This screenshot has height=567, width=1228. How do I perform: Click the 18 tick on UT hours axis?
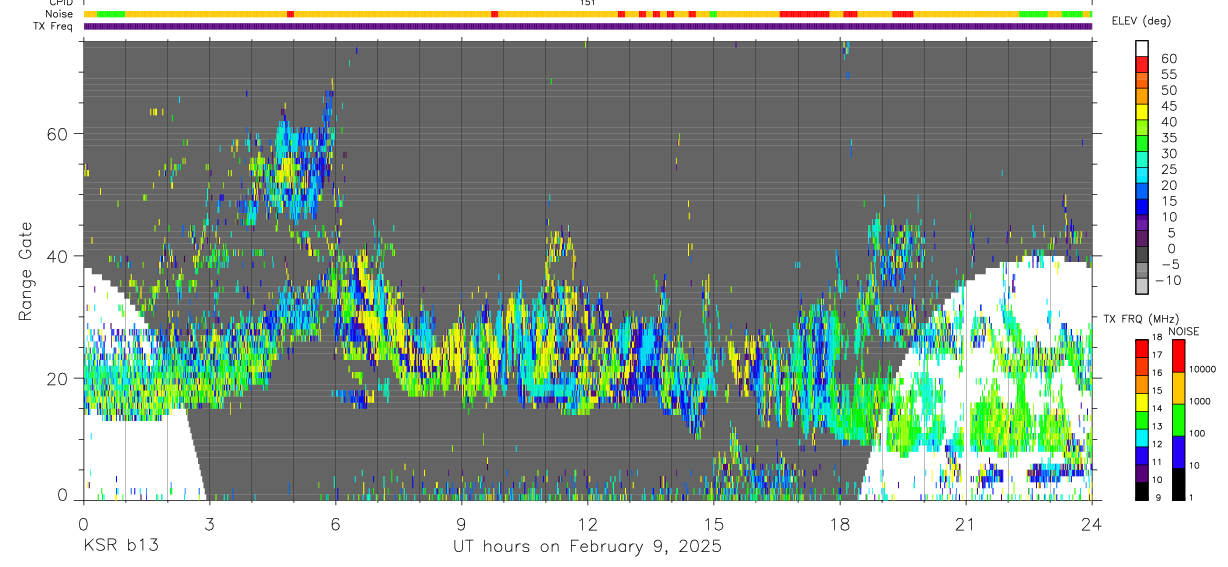coord(839,525)
